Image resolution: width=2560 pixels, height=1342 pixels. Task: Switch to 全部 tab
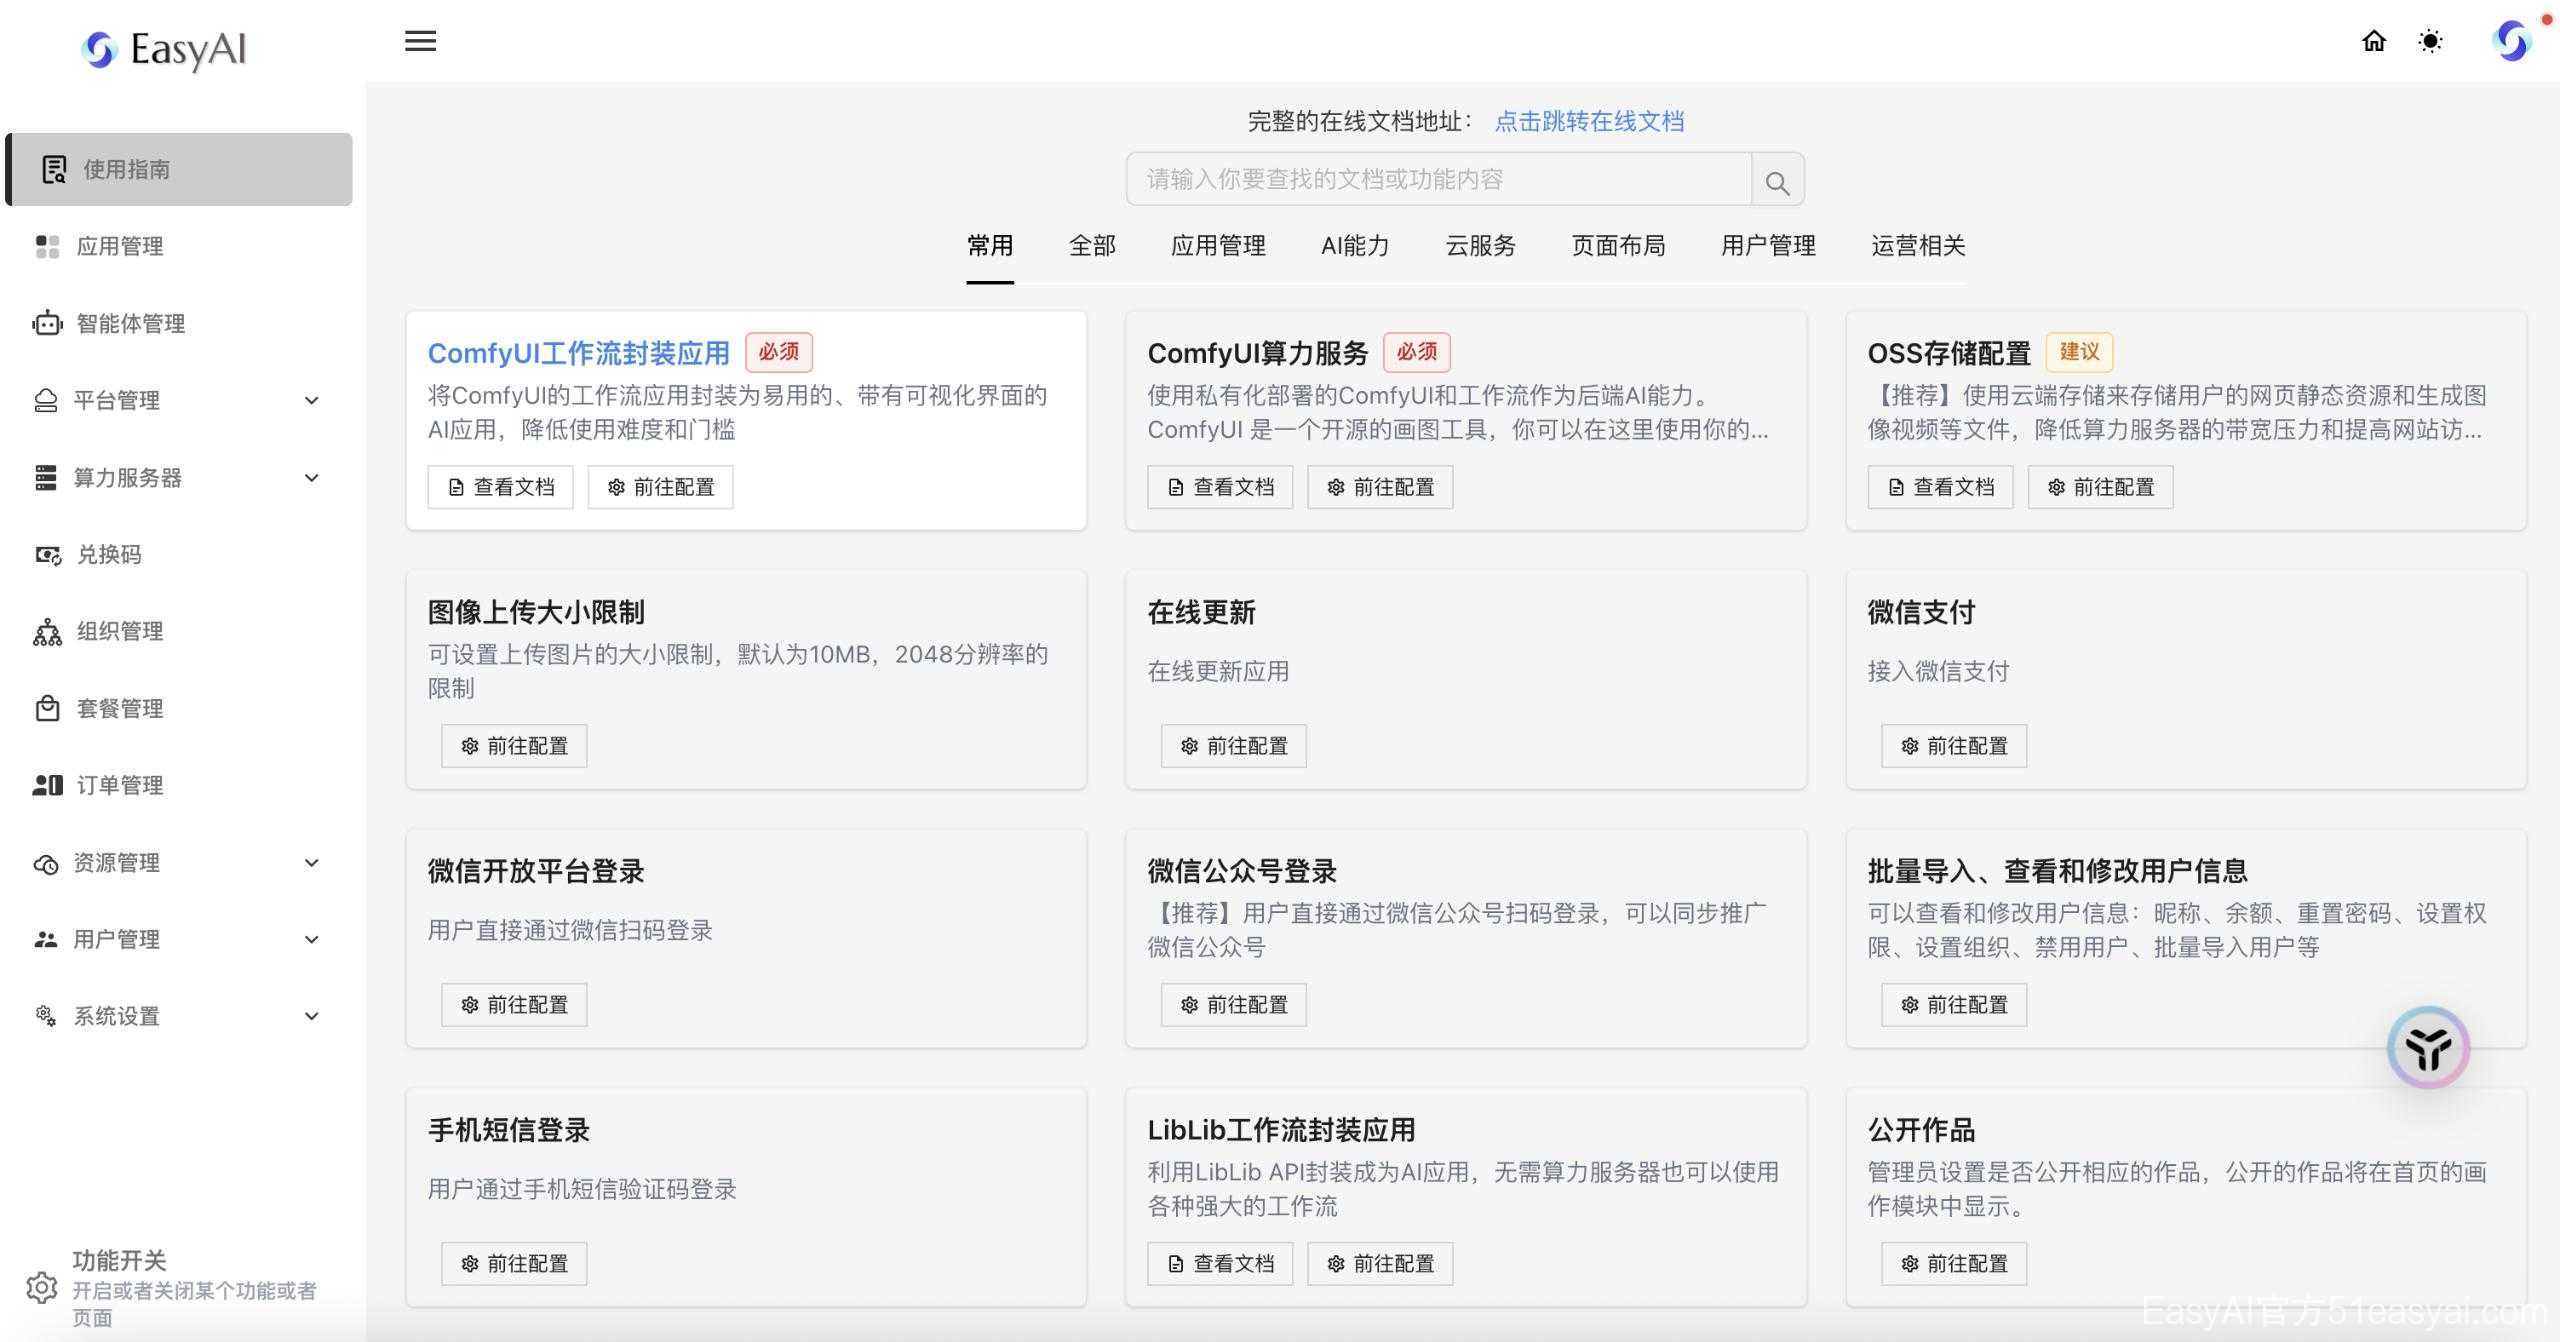coord(1092,246)
